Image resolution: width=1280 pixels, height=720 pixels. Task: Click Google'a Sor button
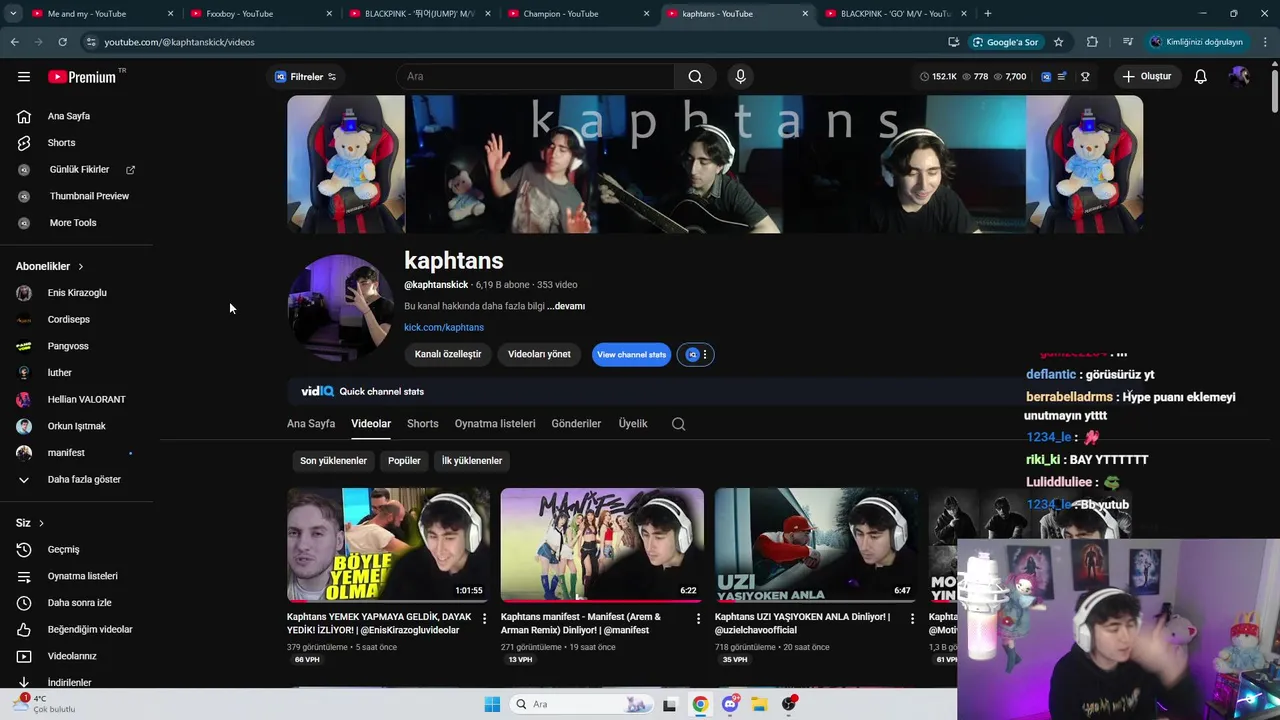1005,42
